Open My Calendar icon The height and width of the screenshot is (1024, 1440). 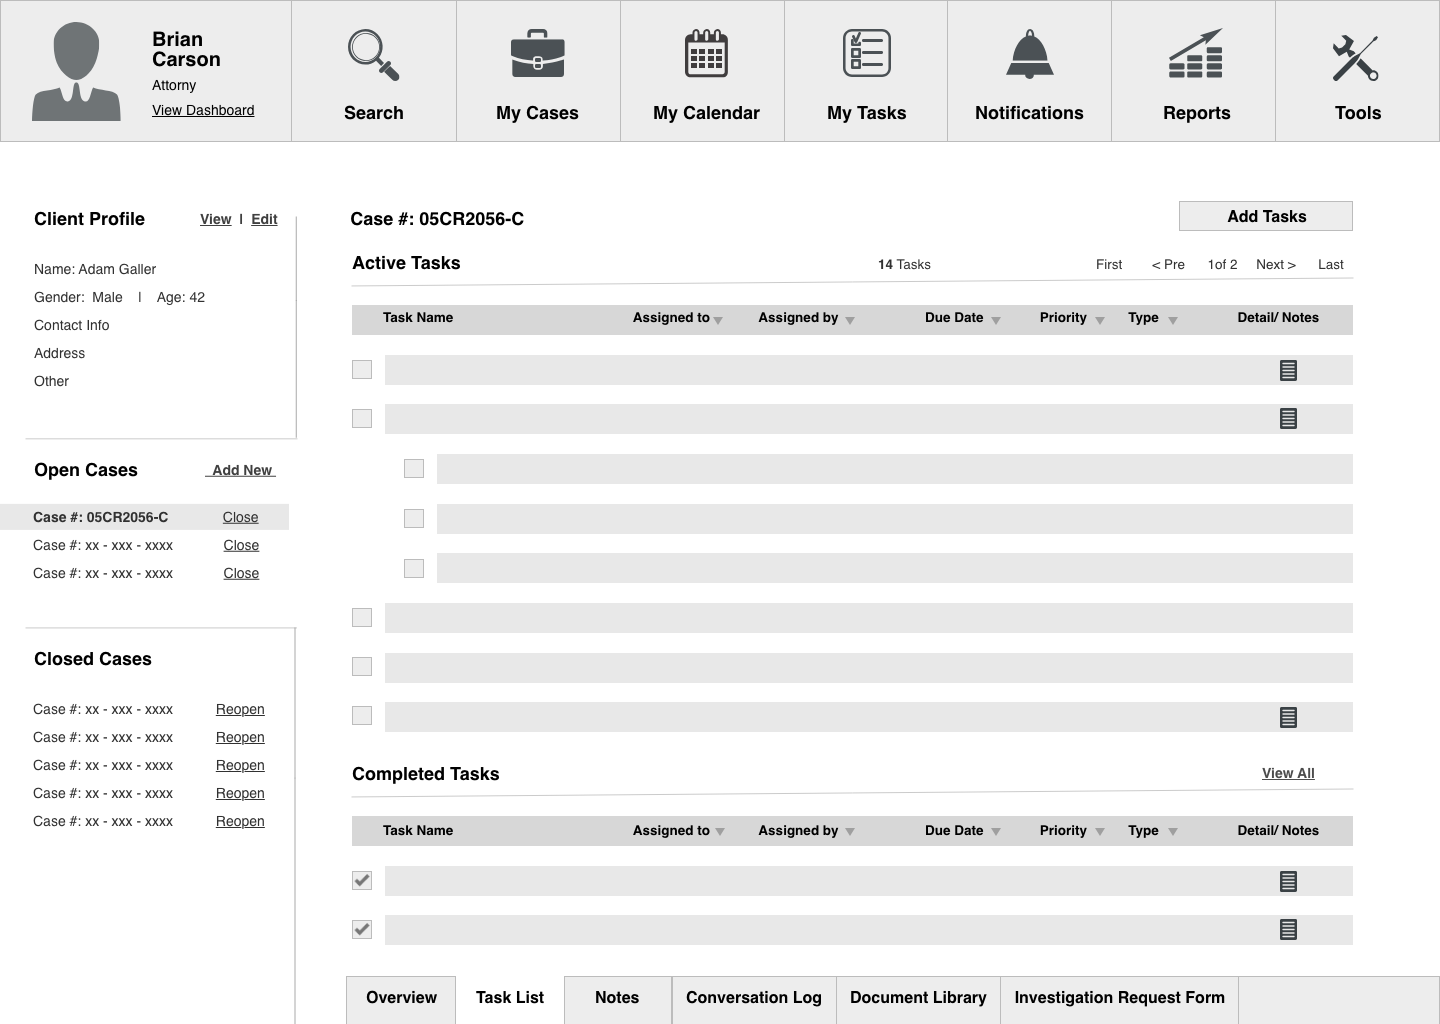[706, 54]
